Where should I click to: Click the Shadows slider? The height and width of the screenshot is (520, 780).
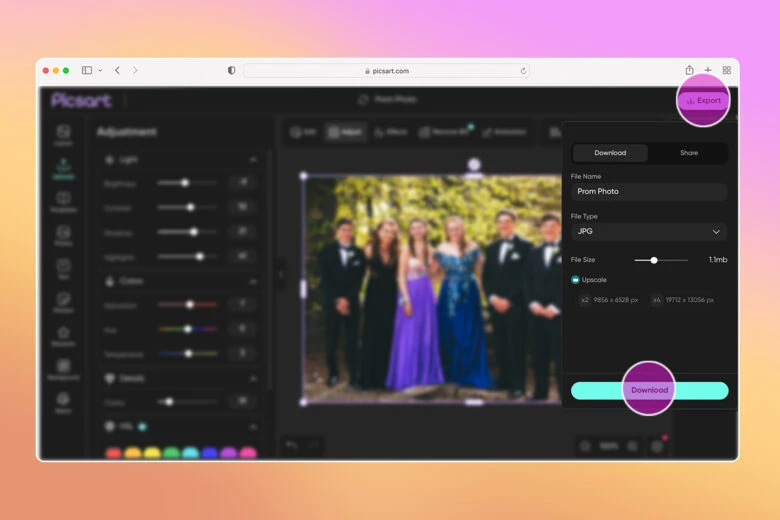point(187,232)
